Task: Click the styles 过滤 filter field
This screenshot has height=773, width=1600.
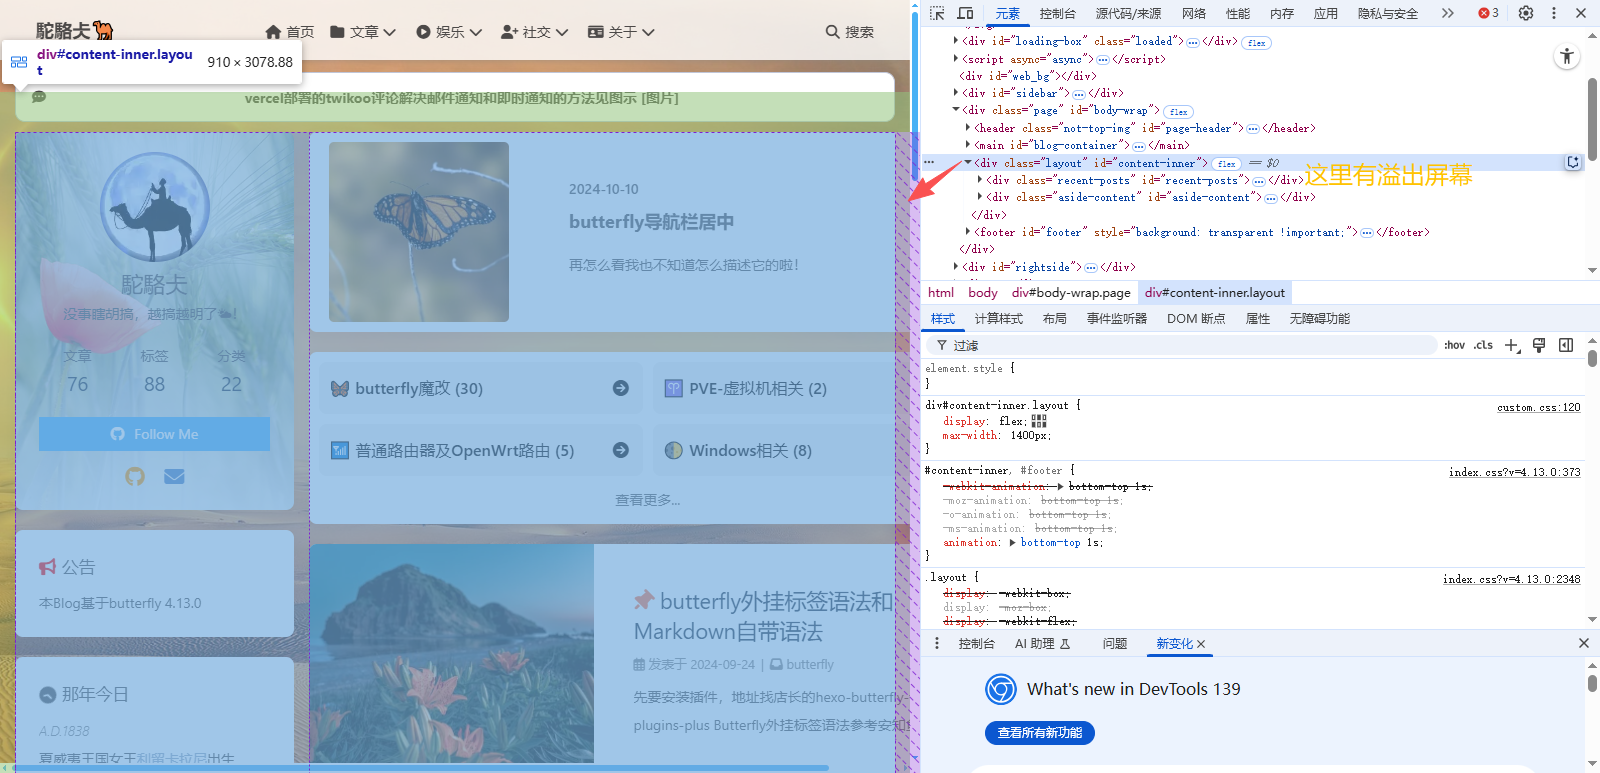Action: 1180,345
